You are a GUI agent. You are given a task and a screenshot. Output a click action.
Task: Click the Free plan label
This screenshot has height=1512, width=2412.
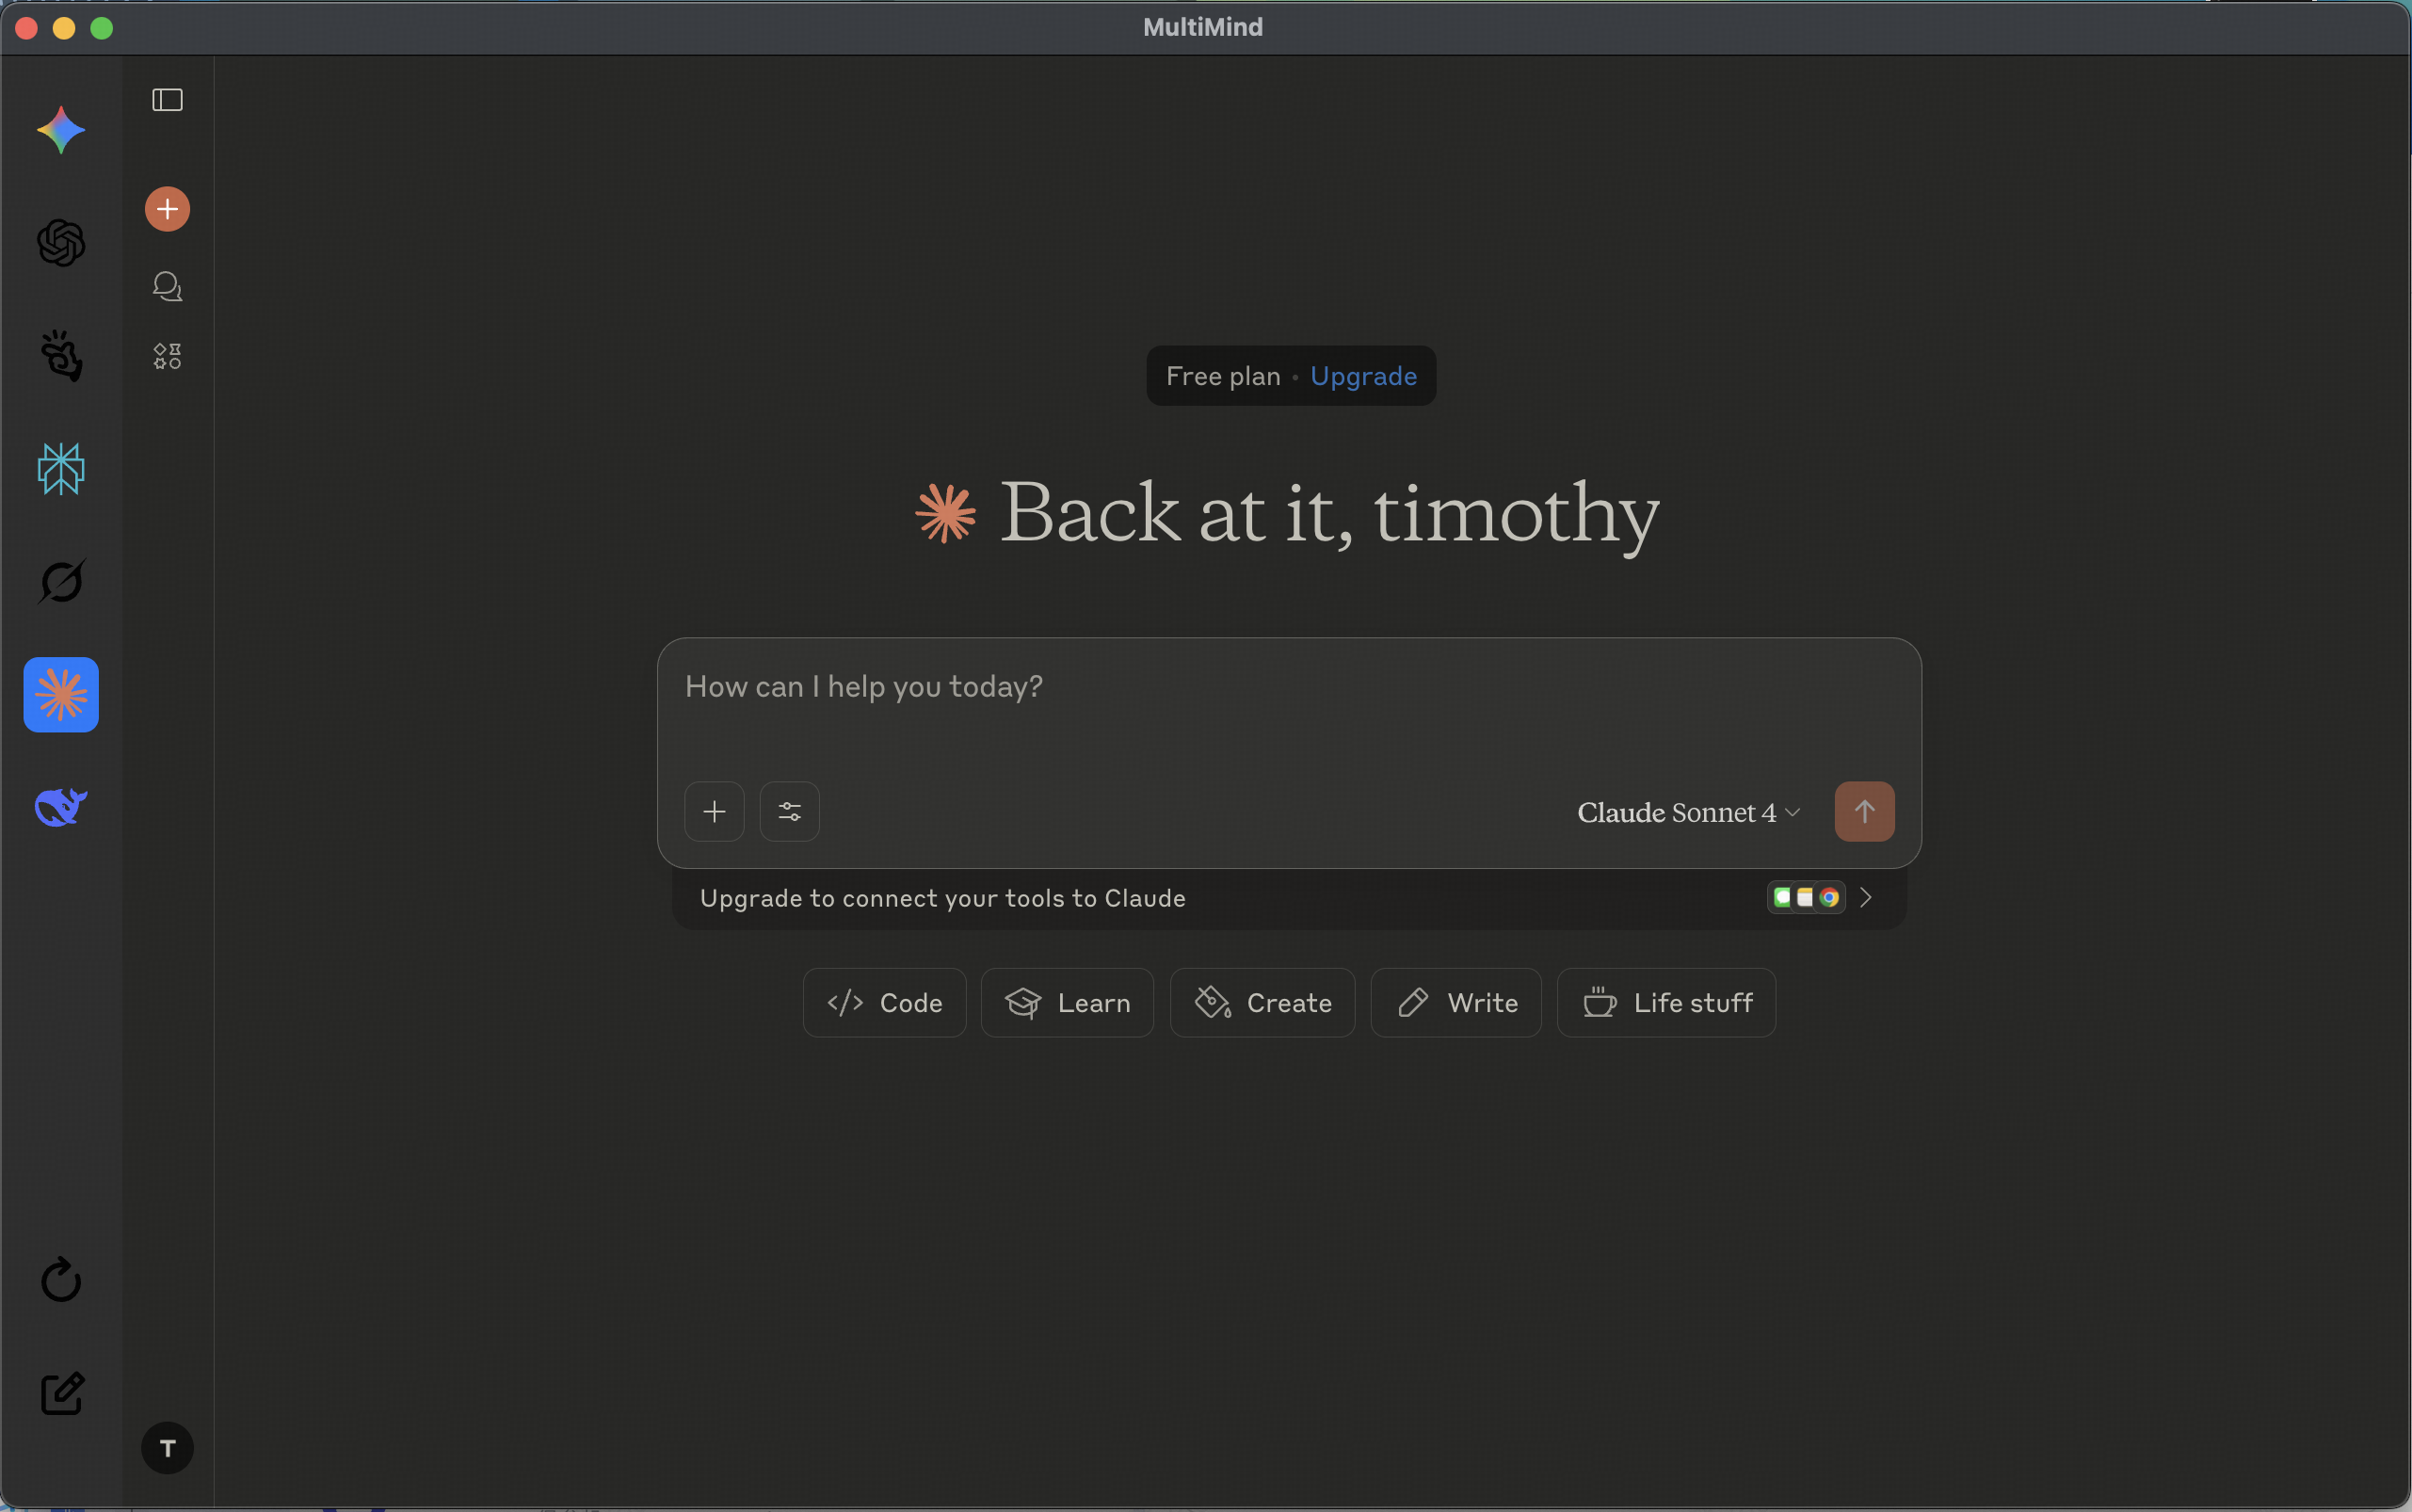(1223, 376)
